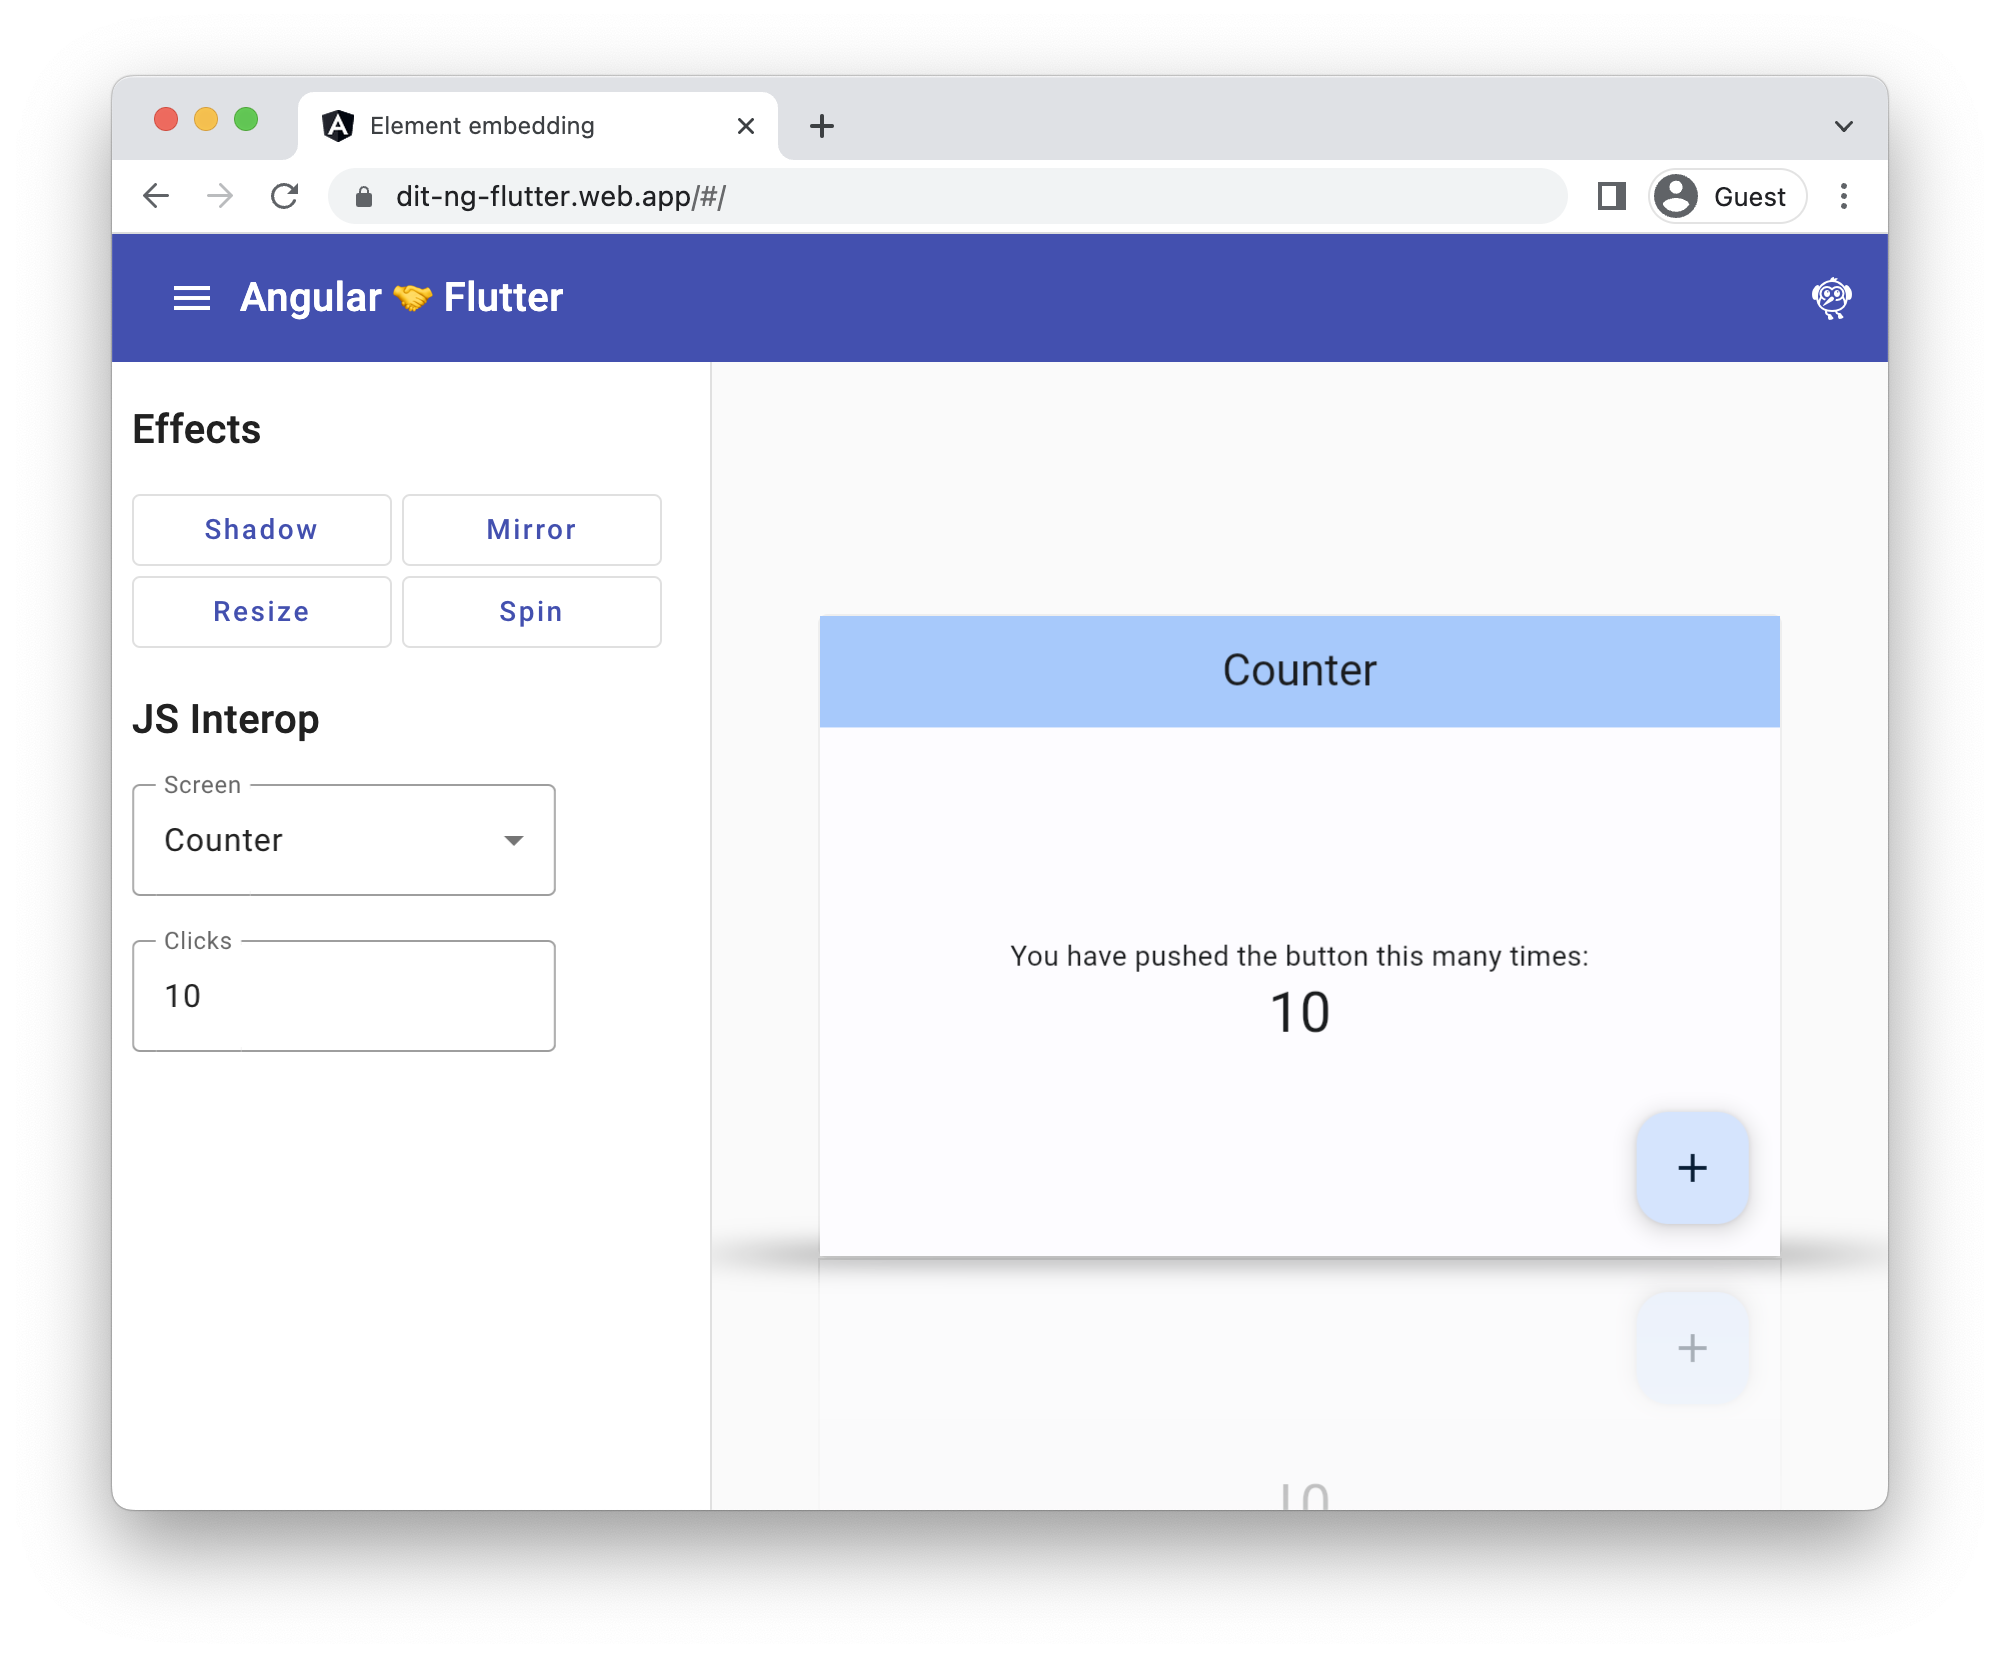This screenshot has height=1658, width=2000.
Task: Close the browser window red button
Action: (x=166, y=119)
